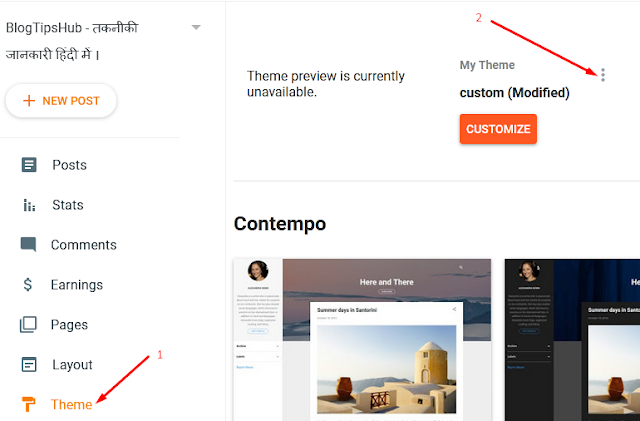Select the dark Contempo theme thumbnail
The height and width of the screenshot is (421, 640).
[572, 340]
